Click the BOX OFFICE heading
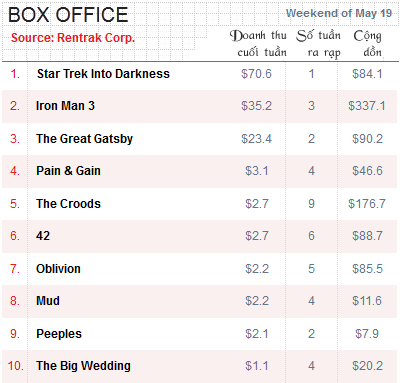 click(68, 15)
